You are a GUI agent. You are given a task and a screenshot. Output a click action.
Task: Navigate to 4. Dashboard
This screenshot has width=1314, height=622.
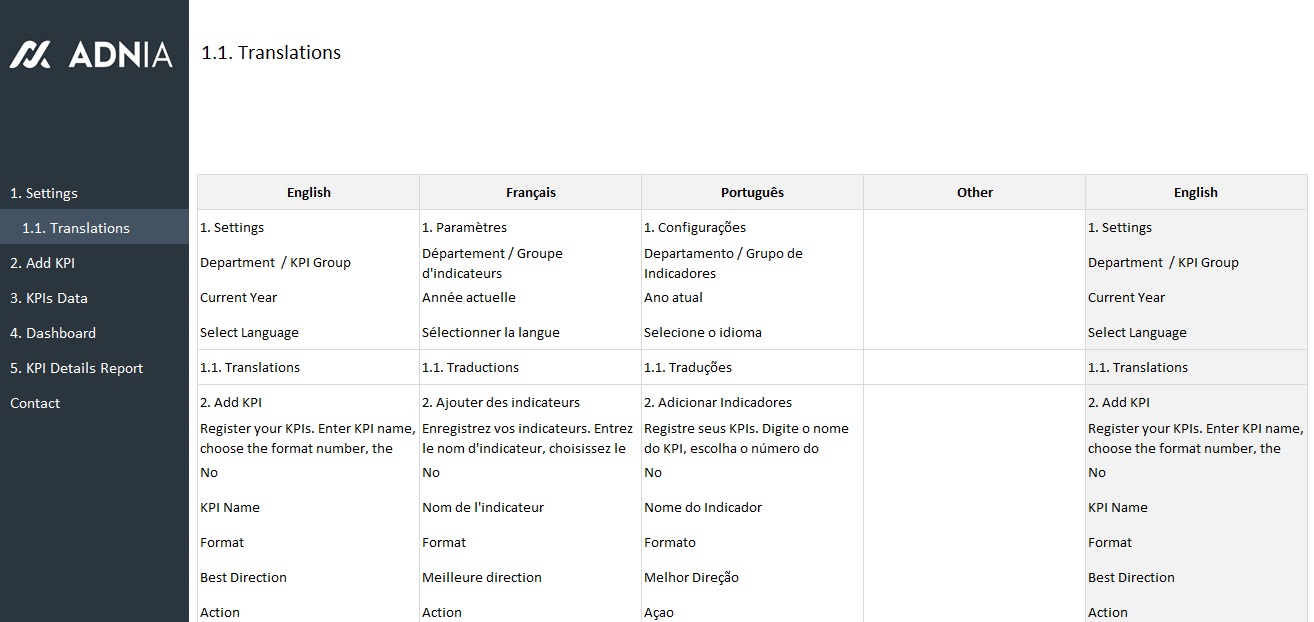53,333
